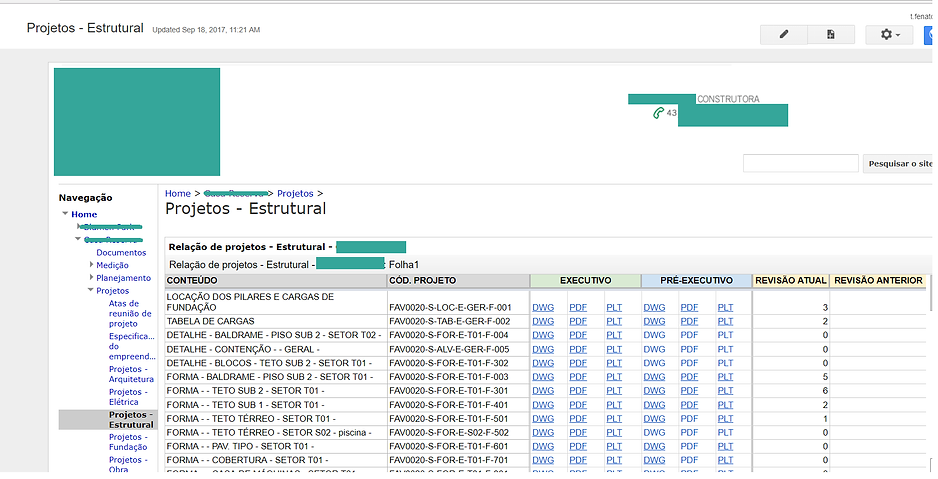Screen dimensions: 938x479
Task: Click Executivo DWG link for F-004
Action: (x=543, y=335)
